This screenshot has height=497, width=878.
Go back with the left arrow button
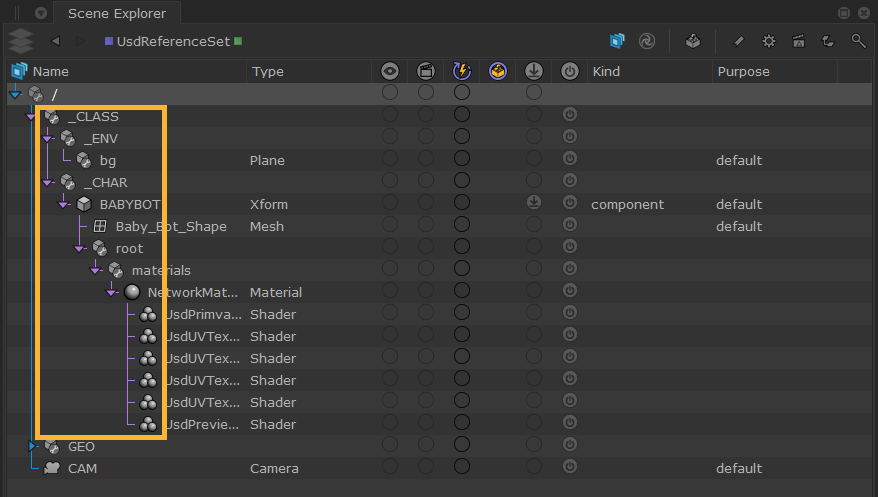pyautogui.click(x=55, y=41)
